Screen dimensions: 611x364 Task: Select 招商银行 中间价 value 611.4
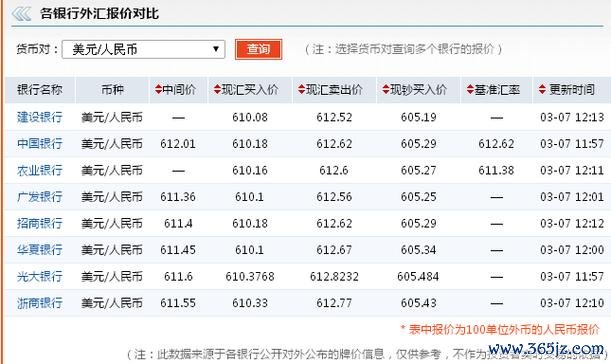click(178, 224)
